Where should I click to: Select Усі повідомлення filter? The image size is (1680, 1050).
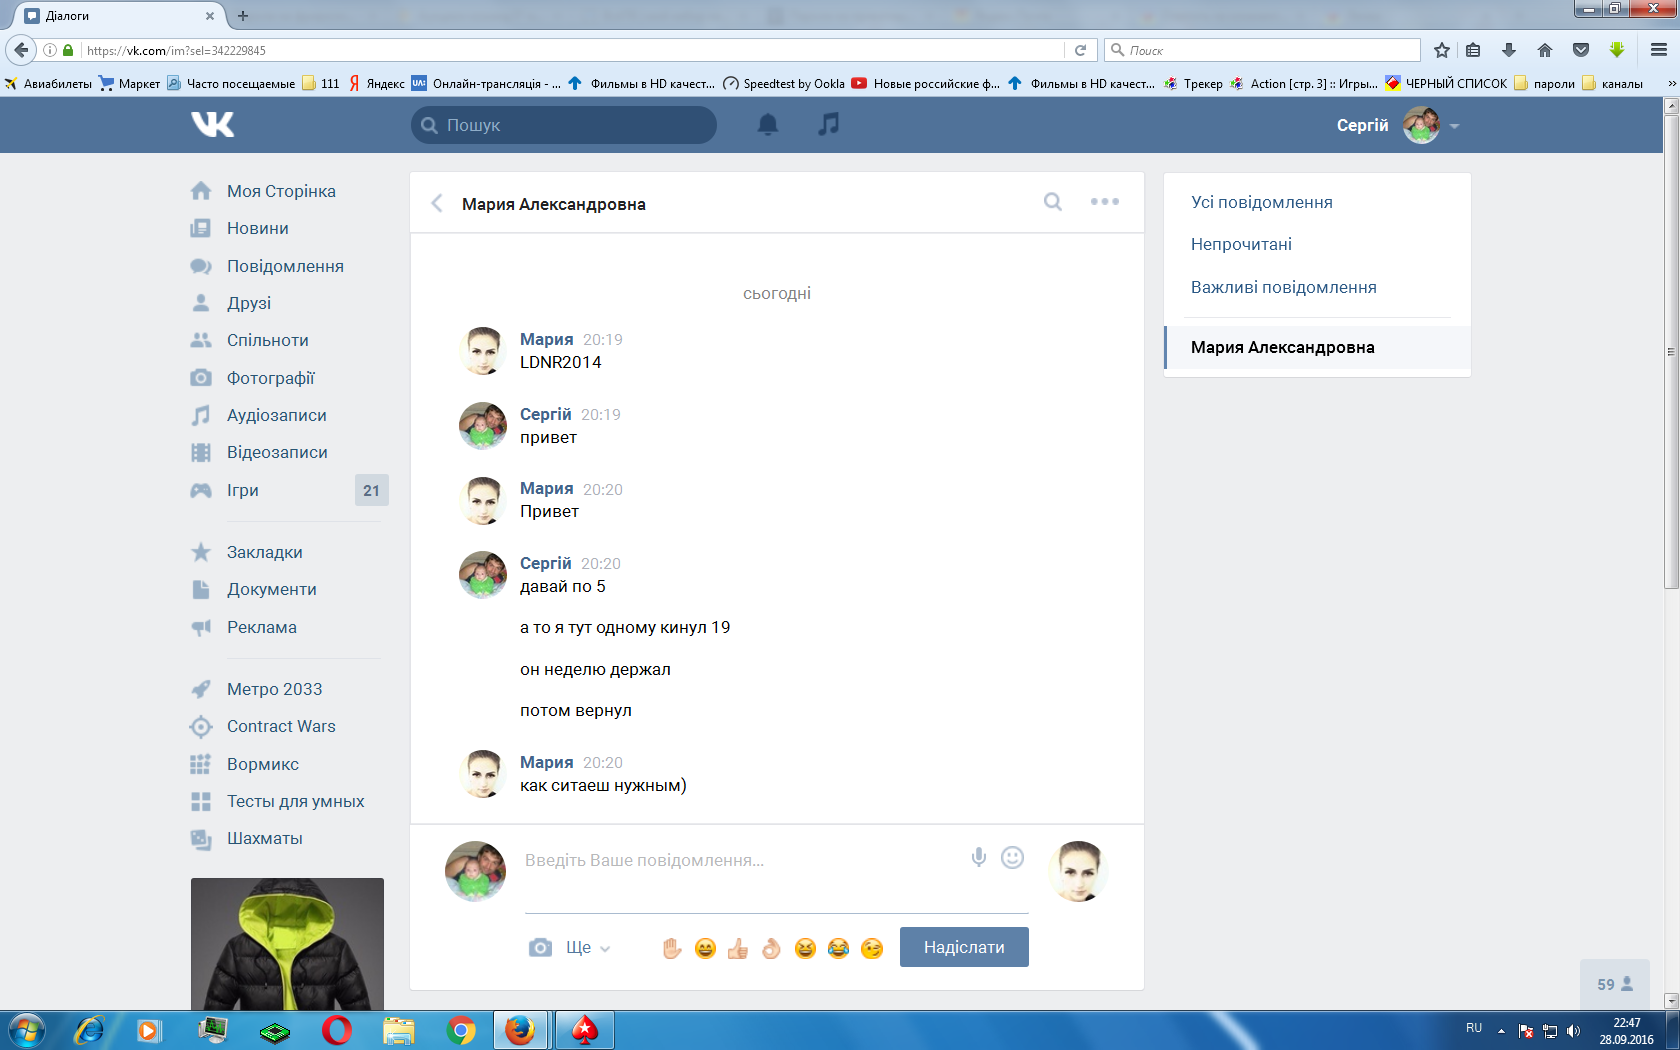tap(1261, 202)
